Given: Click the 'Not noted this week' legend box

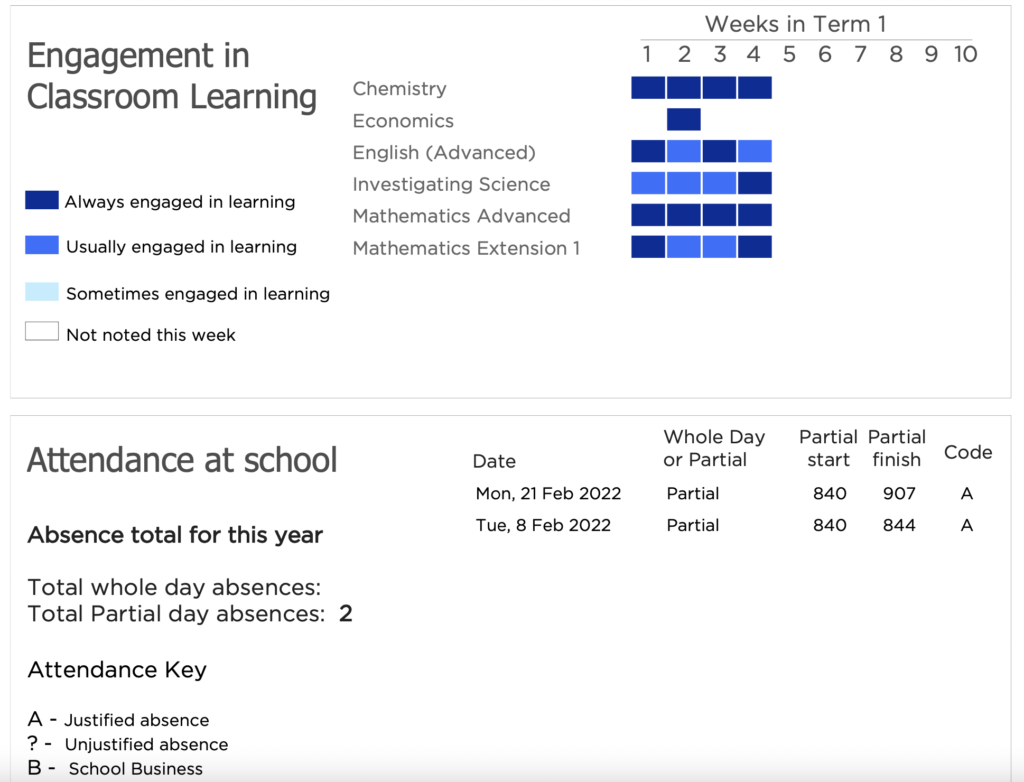Looking at the screenshot, I should point(42,331).
